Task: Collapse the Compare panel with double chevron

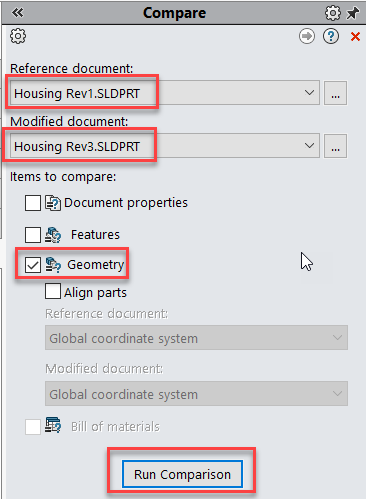Action: 18,13
